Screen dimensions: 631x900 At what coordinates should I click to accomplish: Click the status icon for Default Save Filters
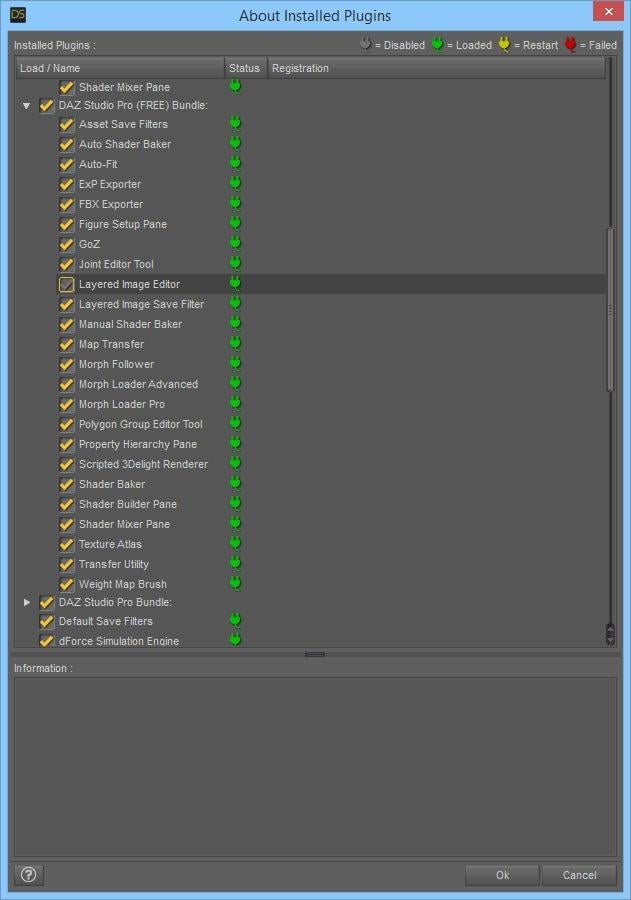pyautogui.click(x=235, y=620)
